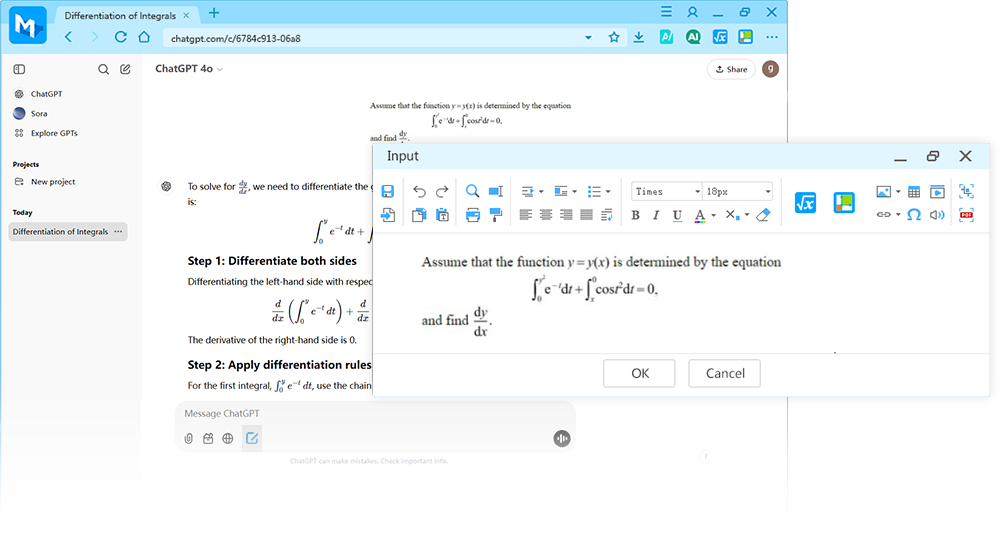
Task: Bookmark the page with the star icon
Action: click(614, 38)
